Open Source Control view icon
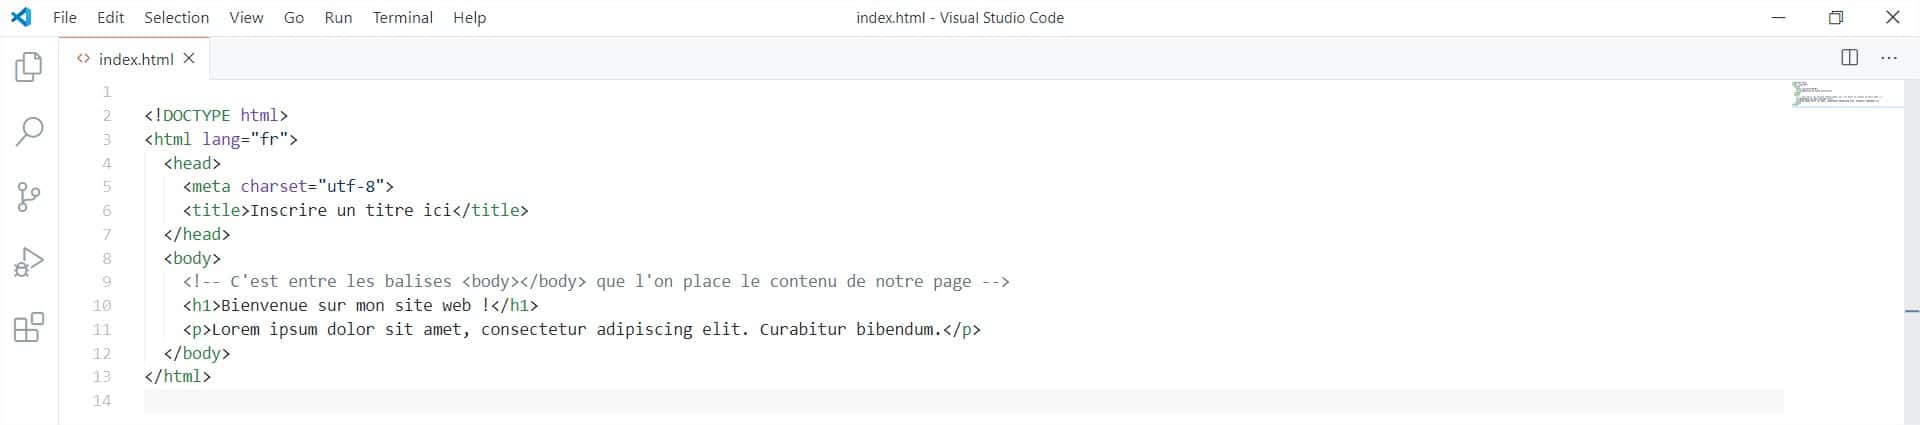The height and width of the screenshot is (425, 1920). [29, 197]
